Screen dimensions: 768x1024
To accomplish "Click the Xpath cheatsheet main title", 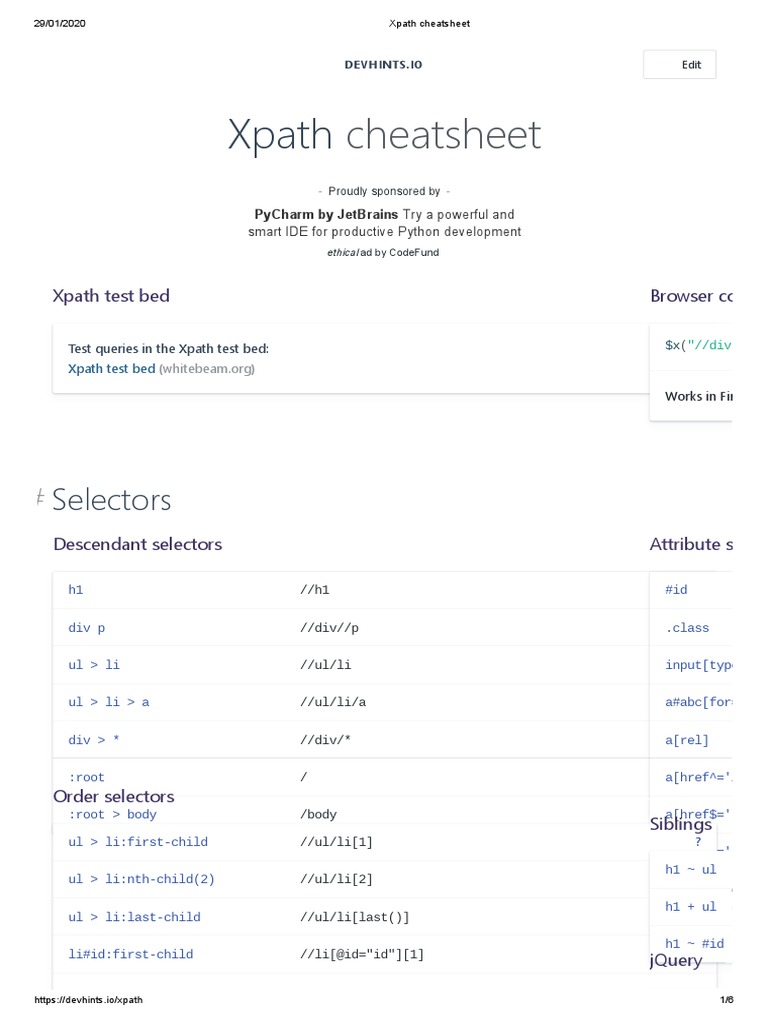I will pos(384,135).
